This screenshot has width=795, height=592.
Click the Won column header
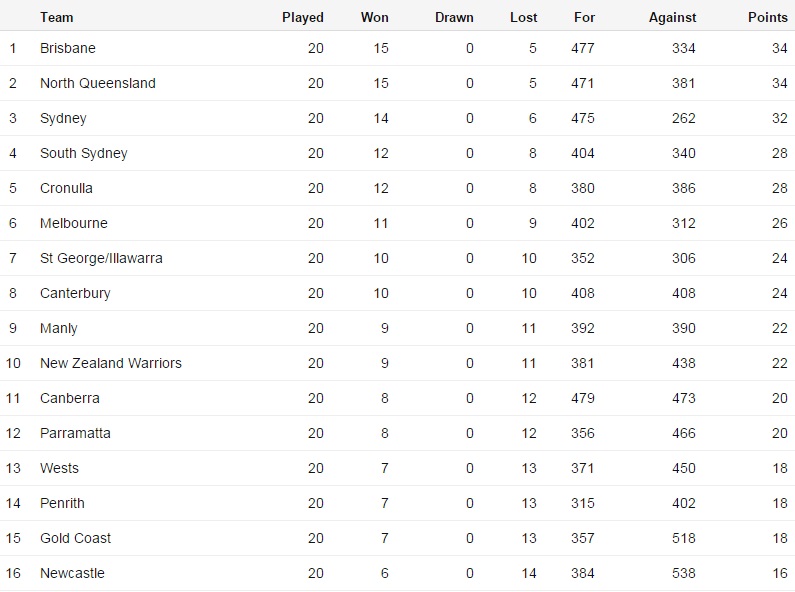point(375,17)
